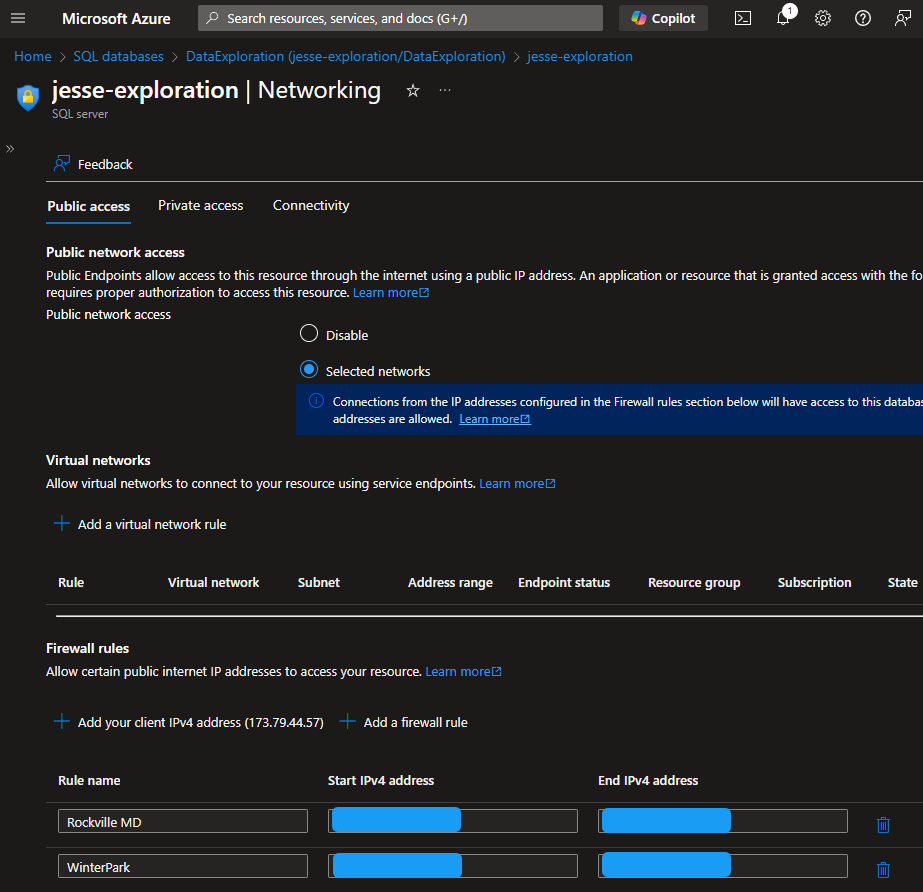The image size is (923, 892).
Task: Click Add your client IPv4 address
Action: pyautogui.click(x=188, y=722)
